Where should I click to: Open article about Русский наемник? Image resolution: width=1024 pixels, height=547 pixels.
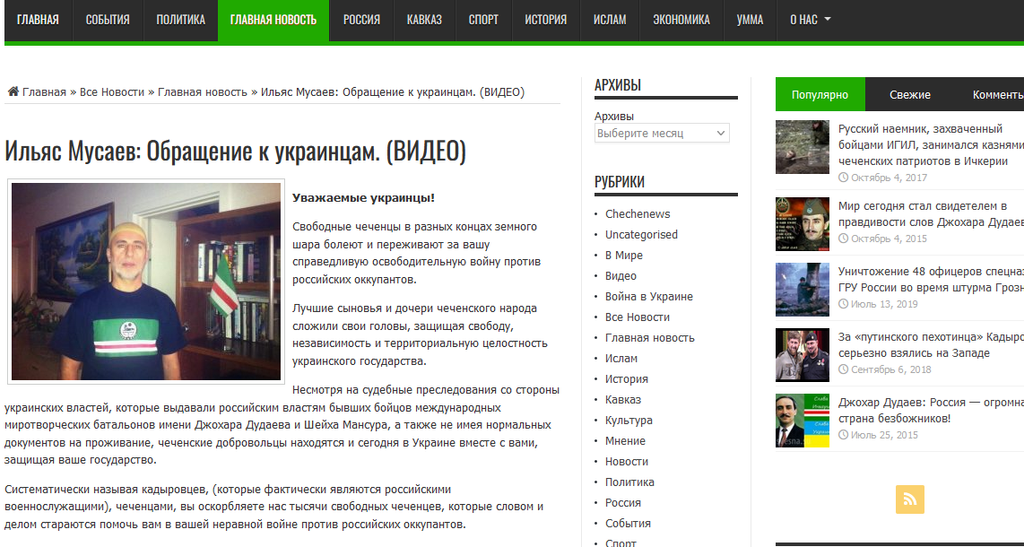coord(931,144)
